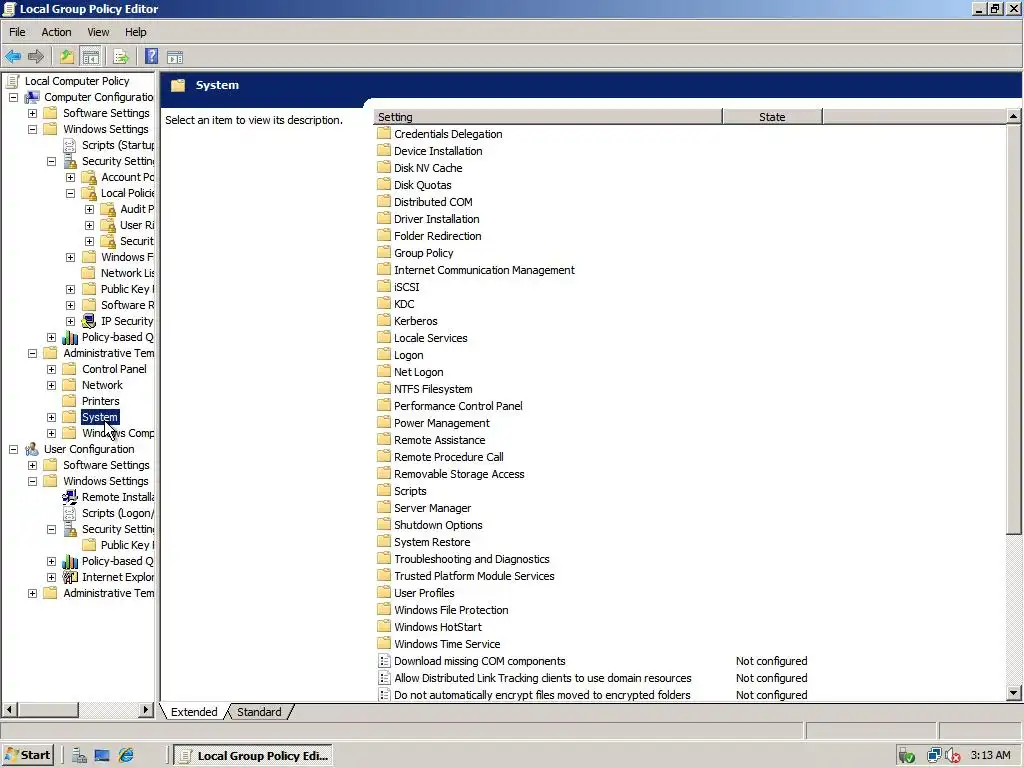Expand User Configuration Administrative Templates node
The height and width of the screenshot is (768, 1024).
pos(32,593)
